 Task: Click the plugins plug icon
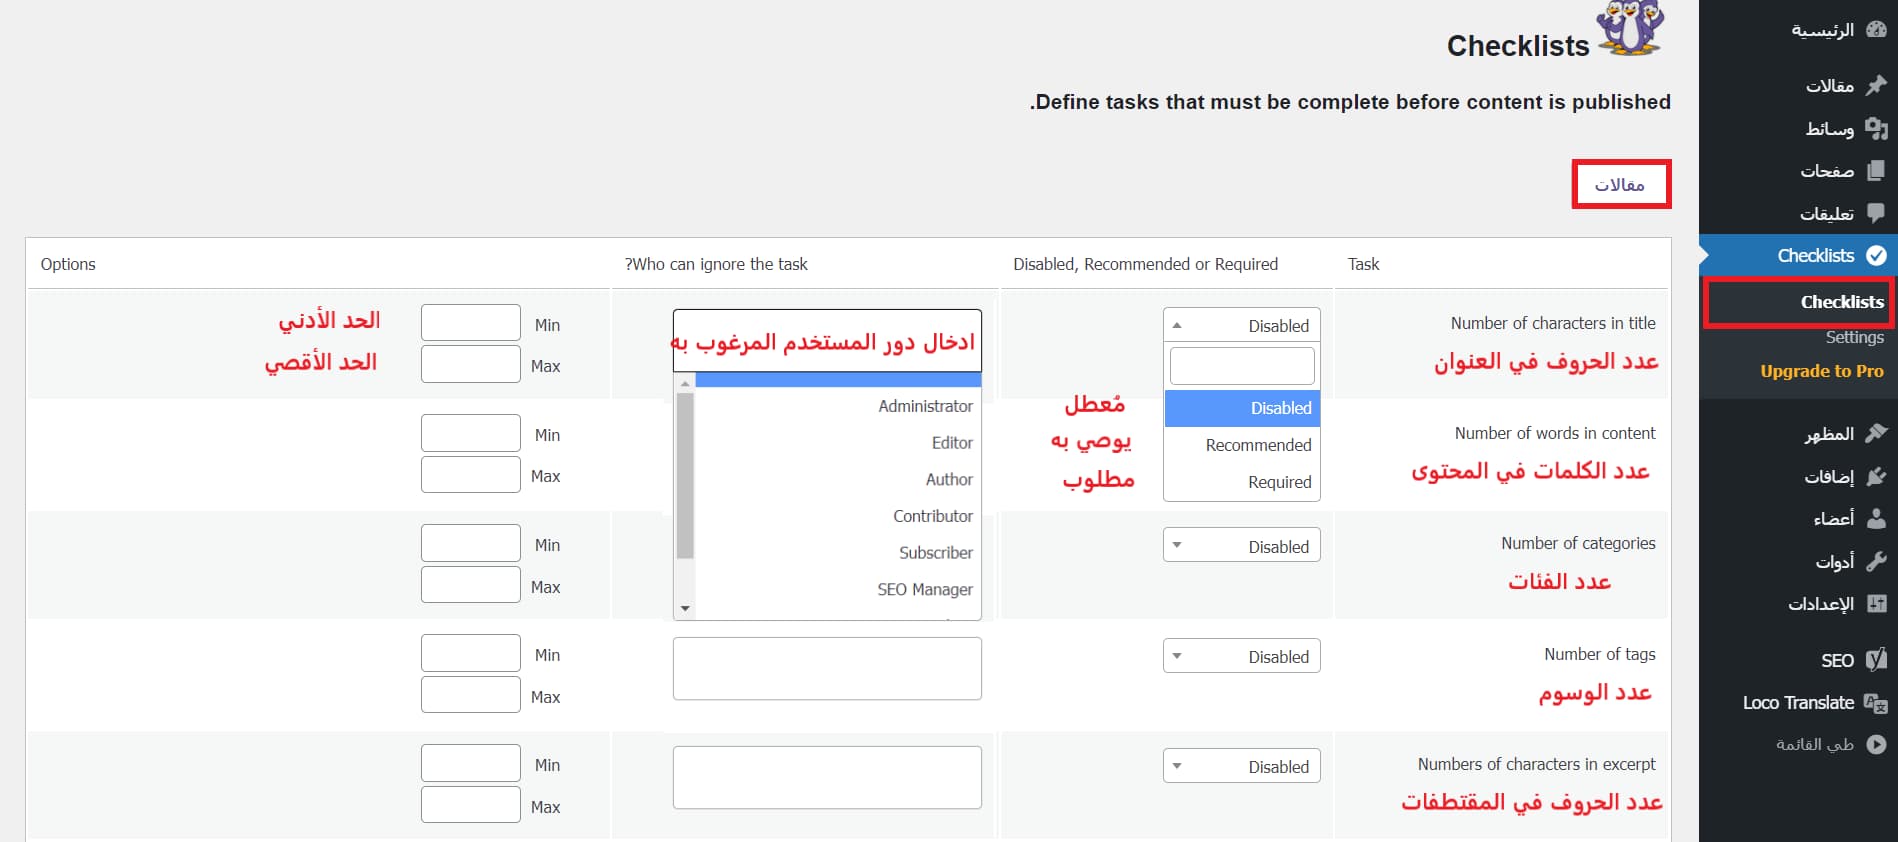(1876, 477)
